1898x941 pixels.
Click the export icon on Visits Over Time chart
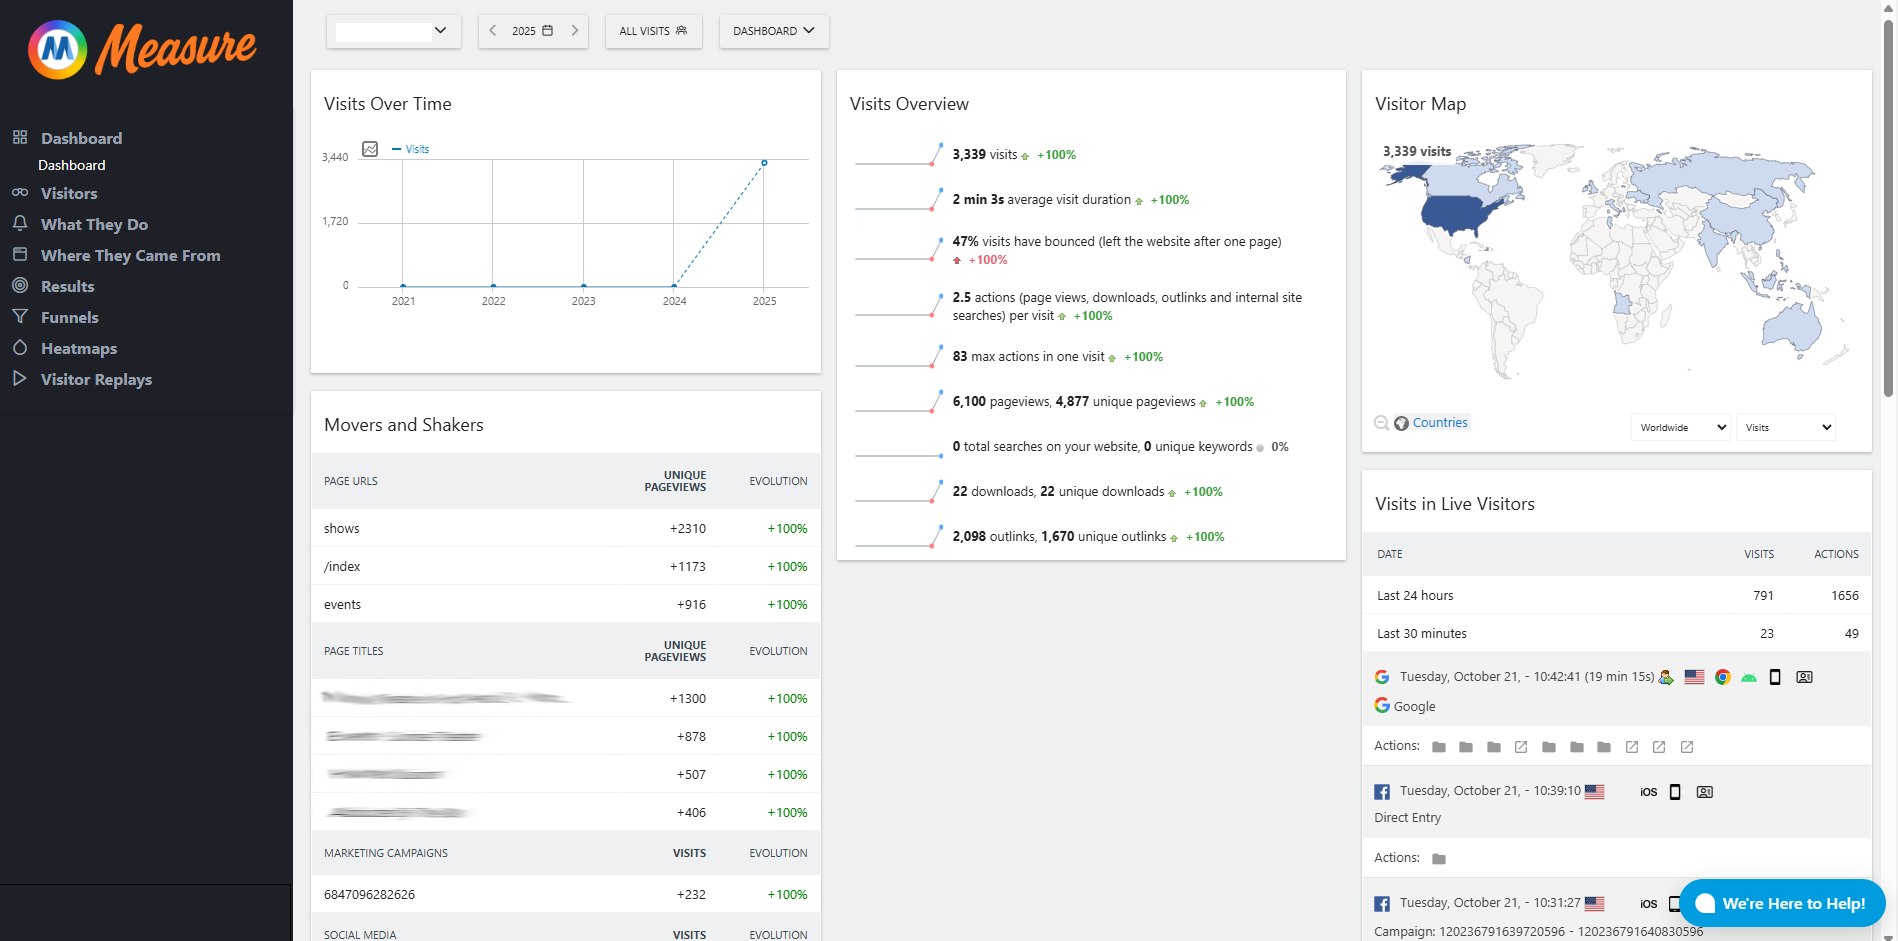click(x=370, y=148)
